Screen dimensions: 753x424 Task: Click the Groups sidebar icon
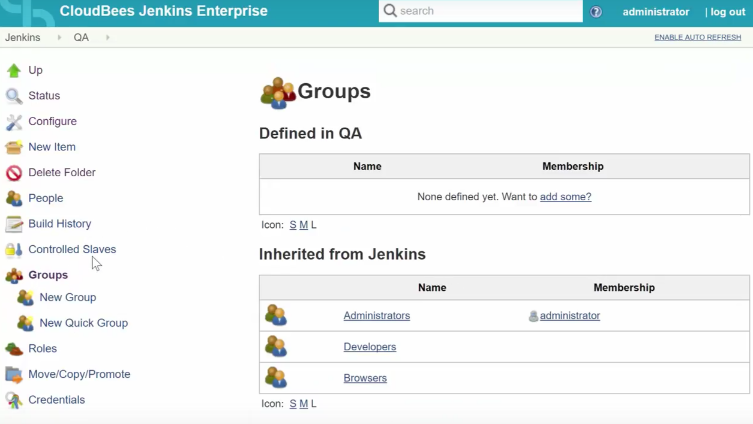point(13,275)
